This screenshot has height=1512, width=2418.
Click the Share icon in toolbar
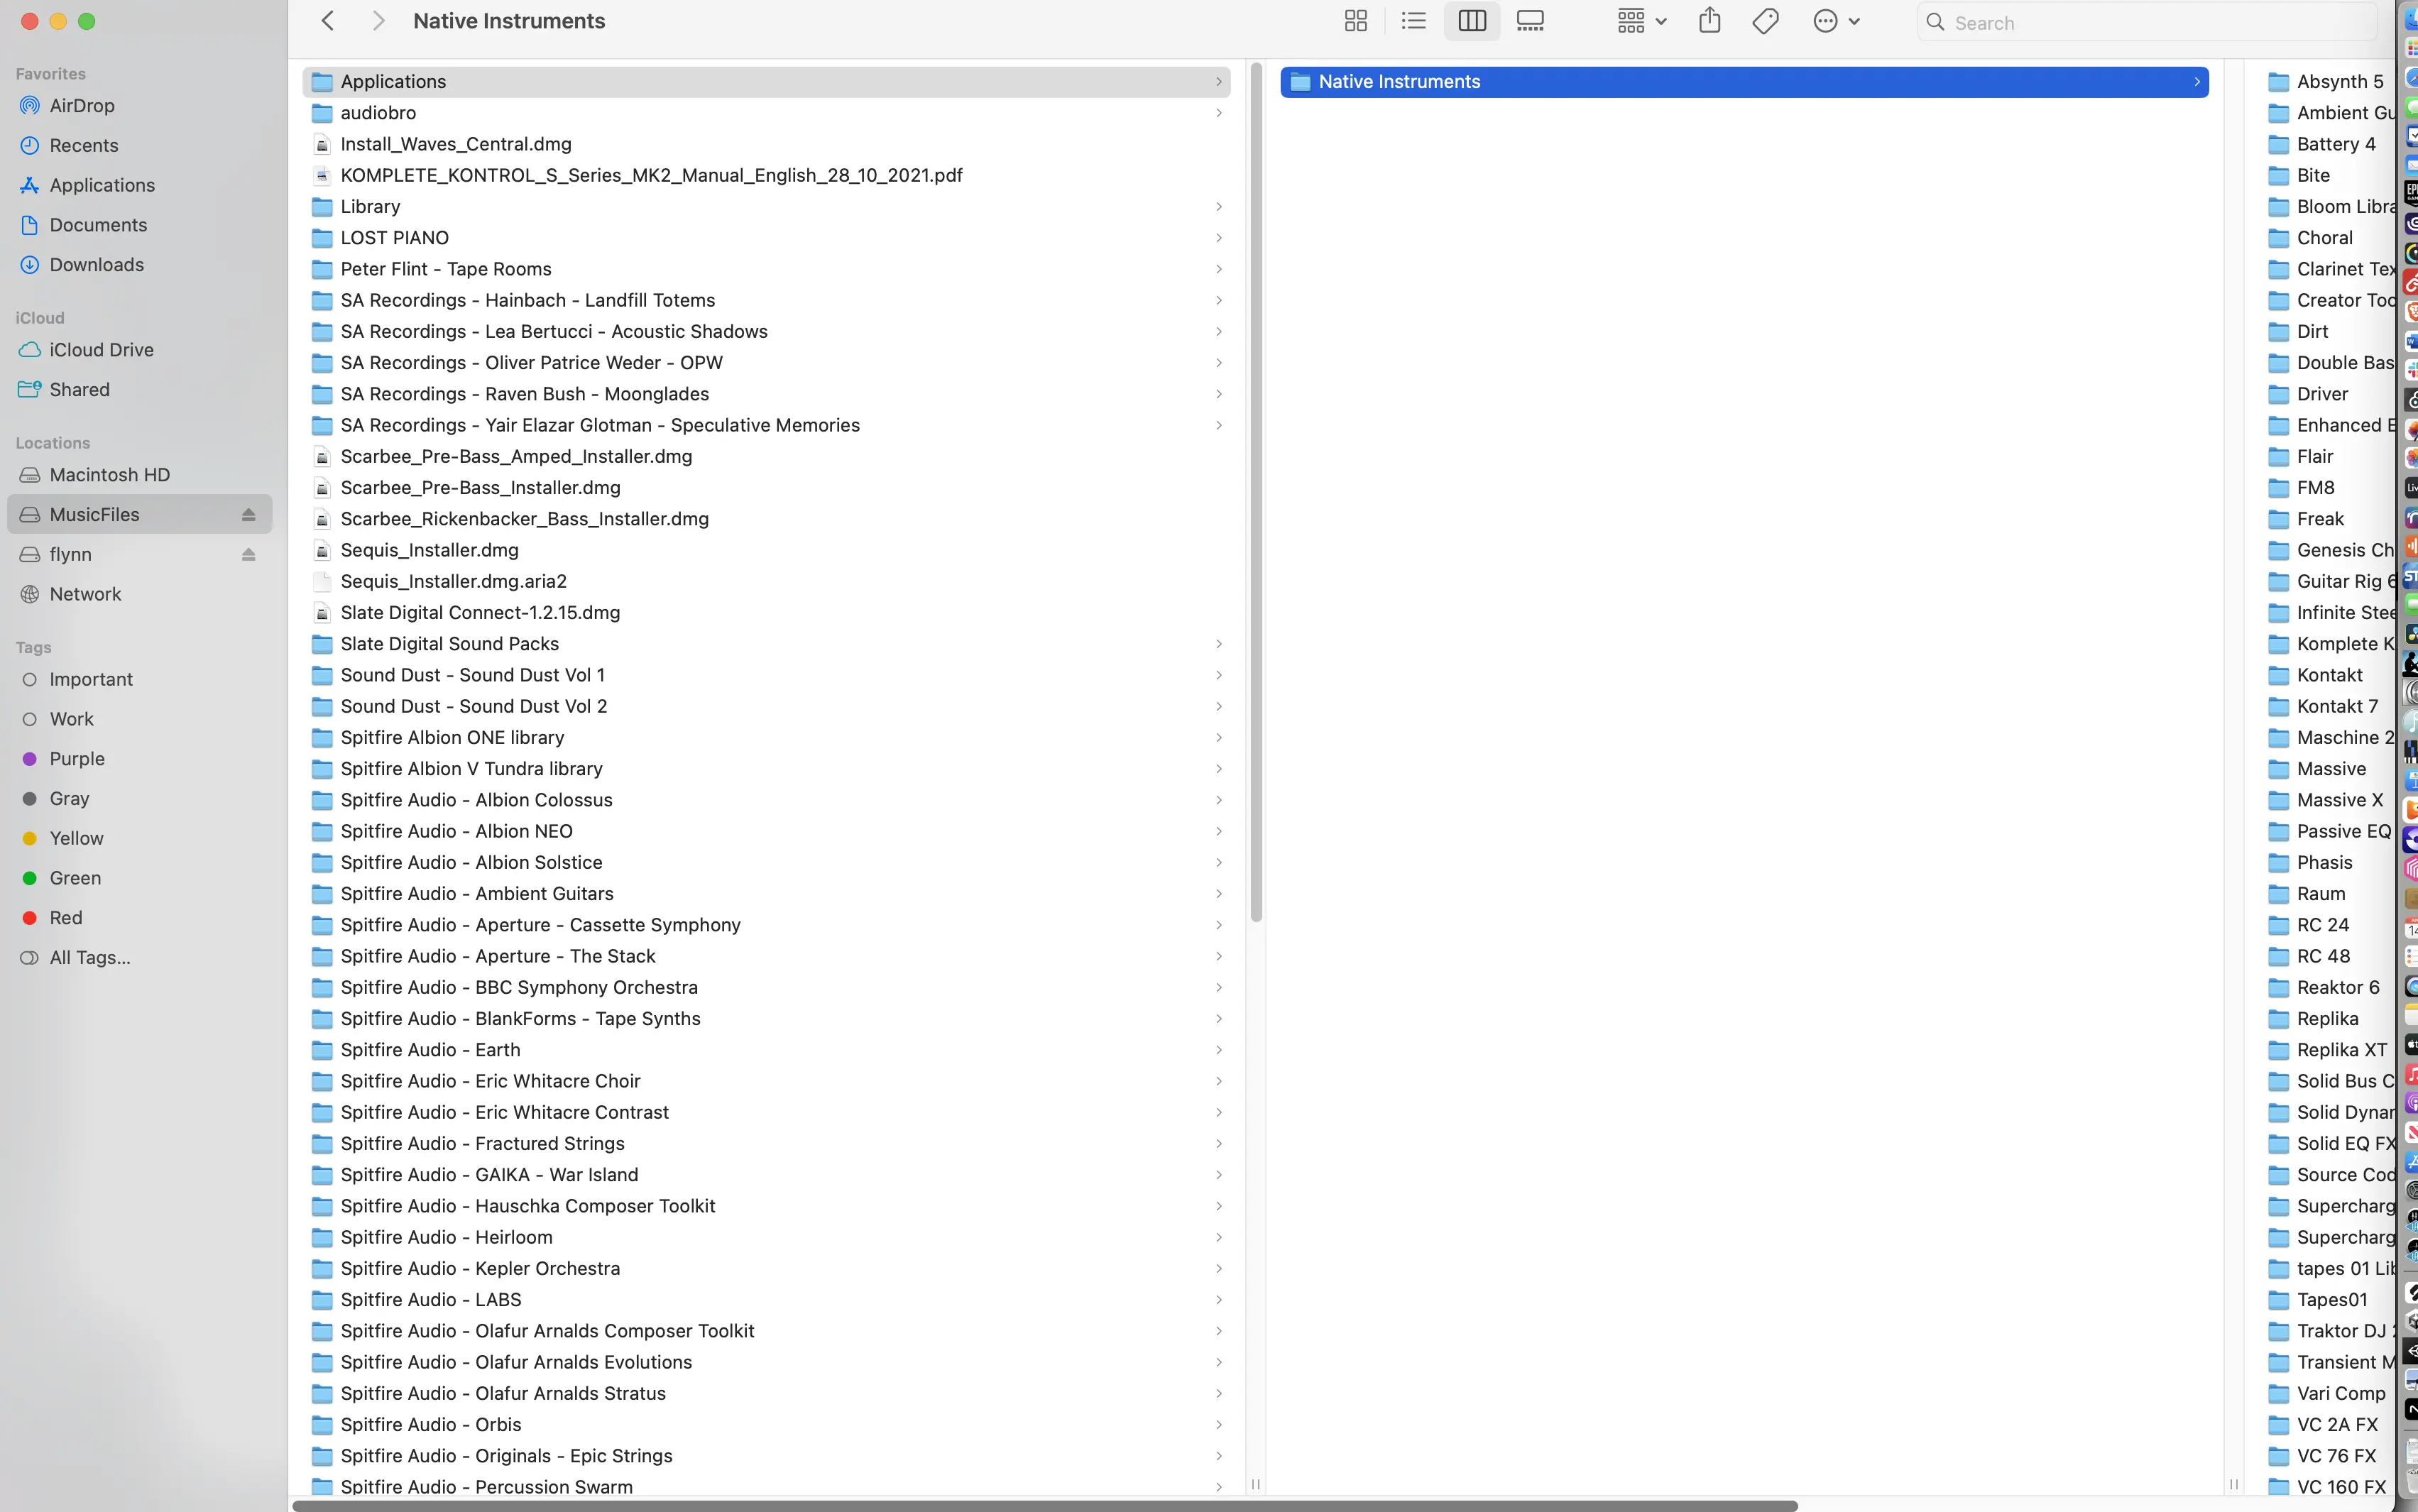click(x=1709, y=21)
